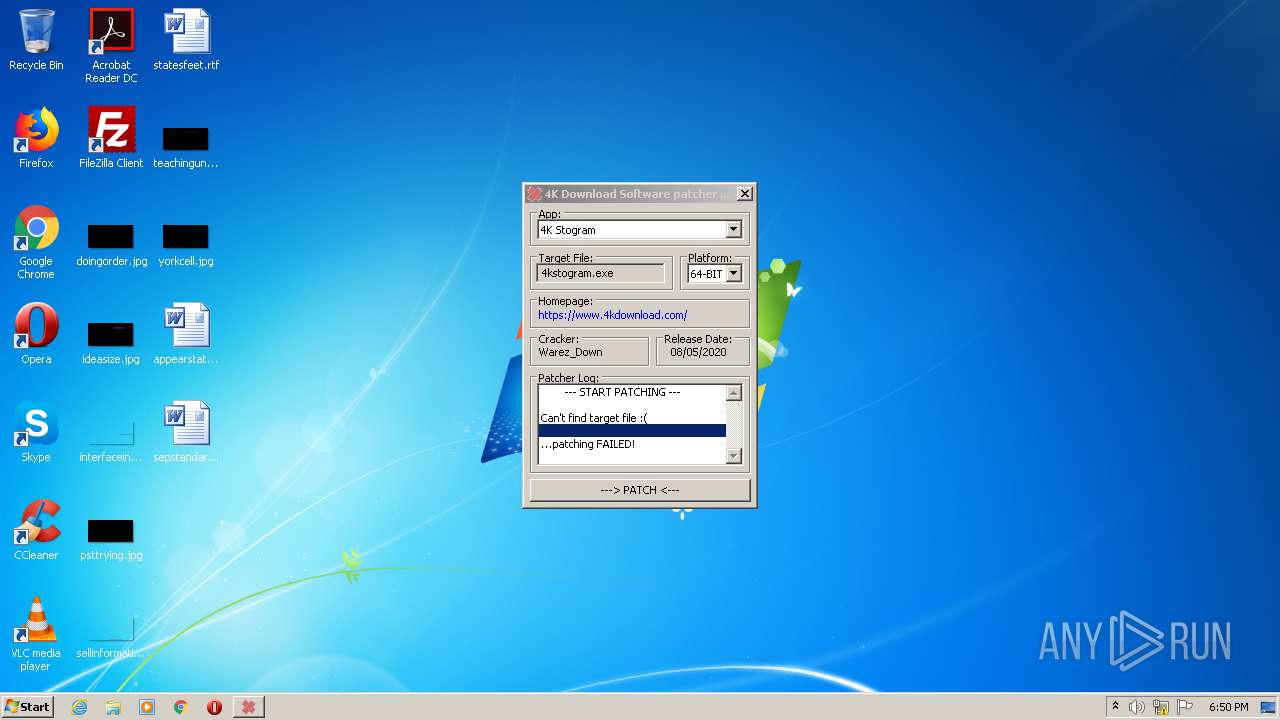Switch to patcher app in taskbar
1280x720 pixels.
[248, 707]
